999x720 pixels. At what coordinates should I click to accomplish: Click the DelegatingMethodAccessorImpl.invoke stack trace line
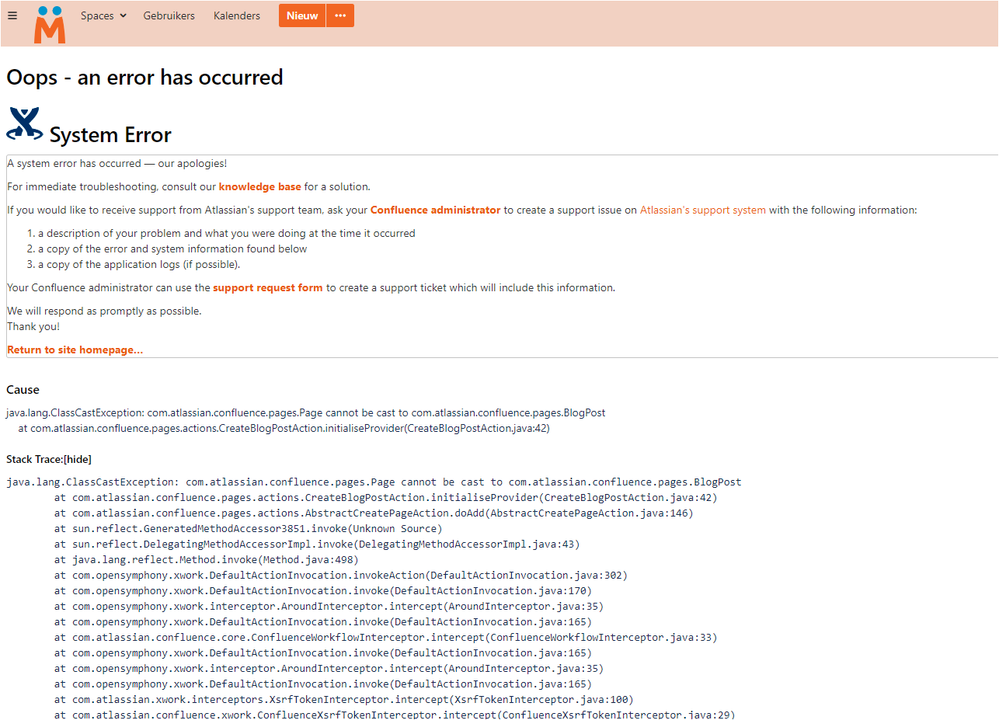(317, 544)
